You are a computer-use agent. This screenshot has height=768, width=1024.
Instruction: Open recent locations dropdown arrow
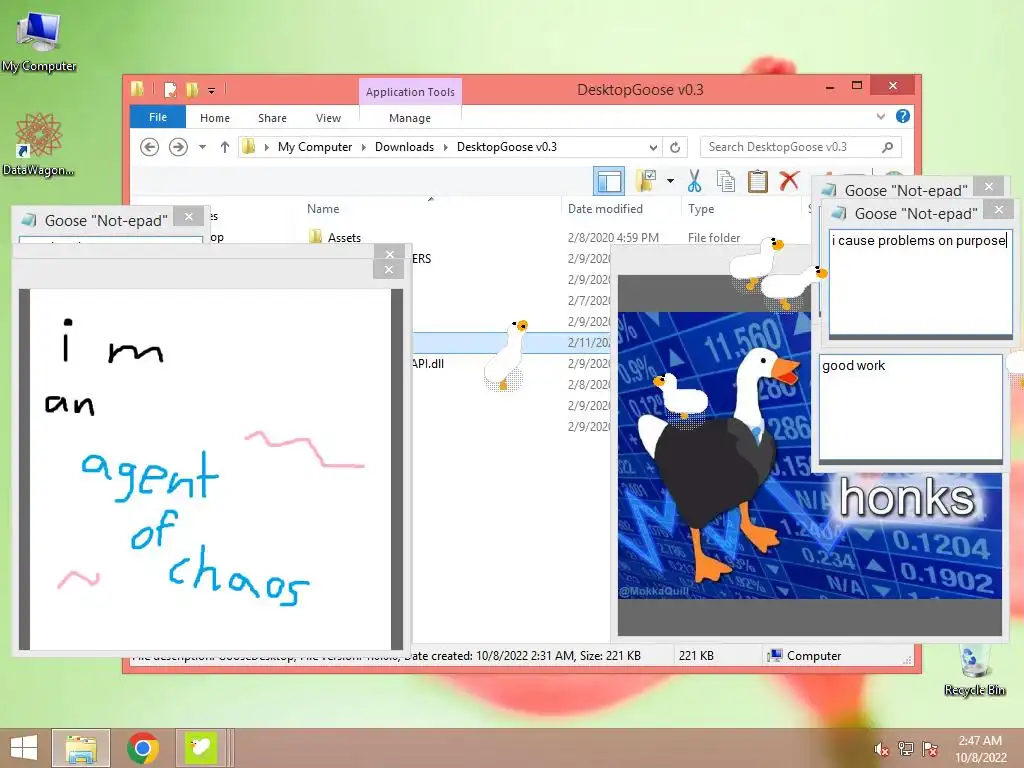pos(202,147)
